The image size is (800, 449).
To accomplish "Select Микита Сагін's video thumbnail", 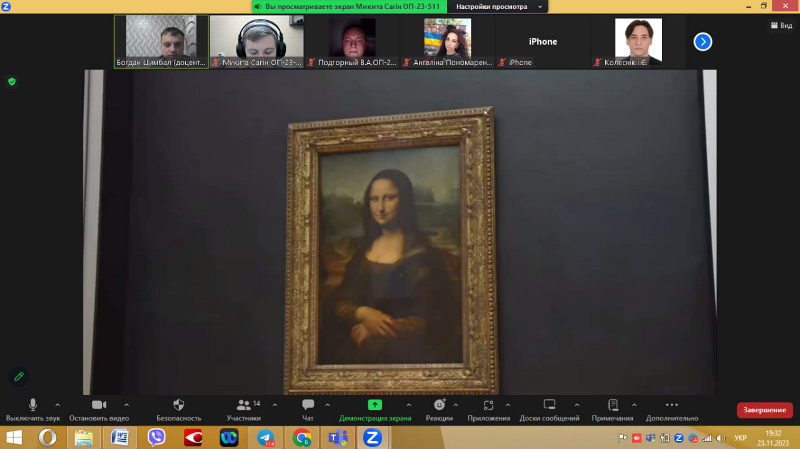I will pos(257,41).
